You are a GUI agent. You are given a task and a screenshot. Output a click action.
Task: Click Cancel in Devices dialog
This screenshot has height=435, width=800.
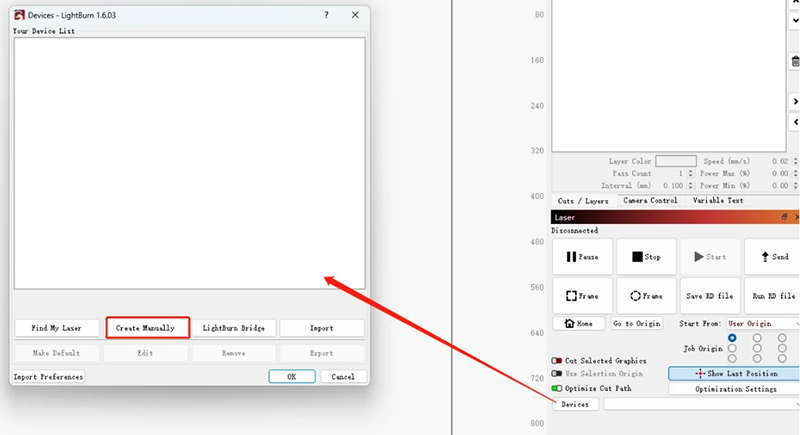click(x=343, y=377)
